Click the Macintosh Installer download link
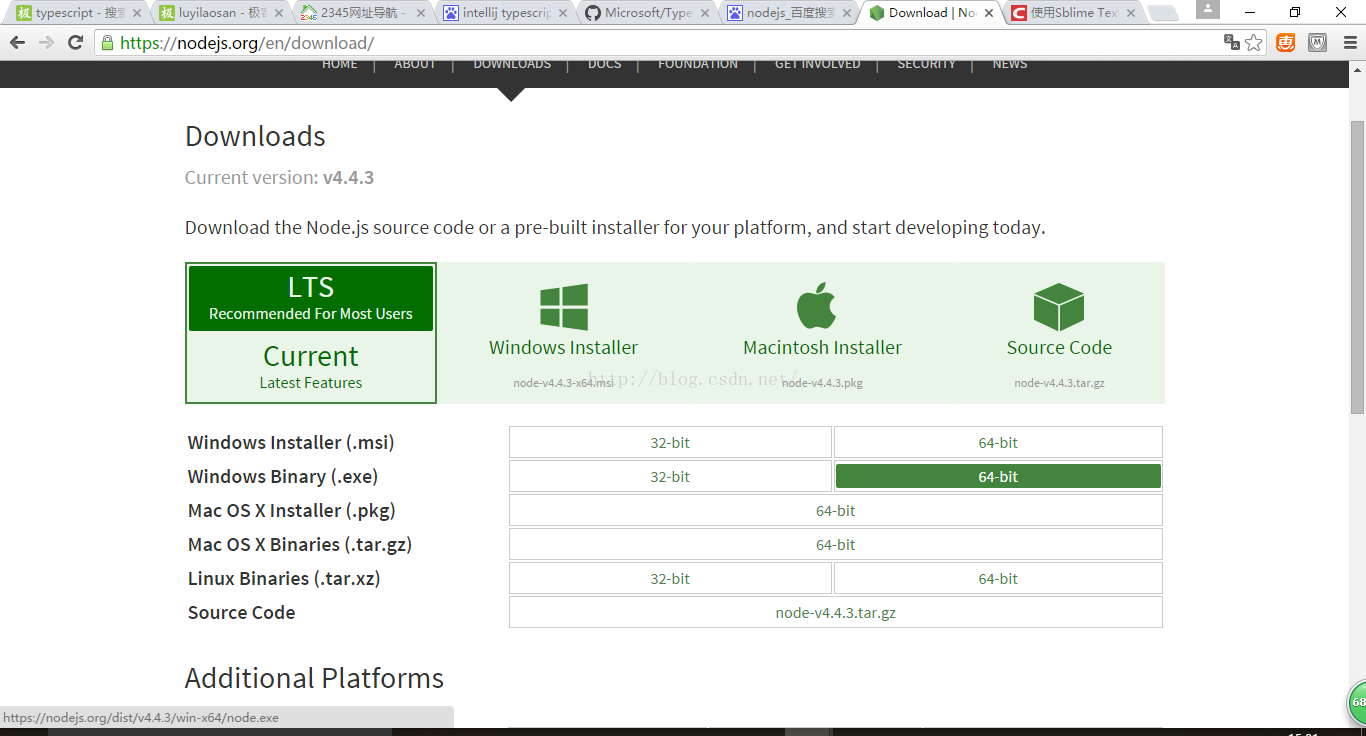 (x=822, y=347)
